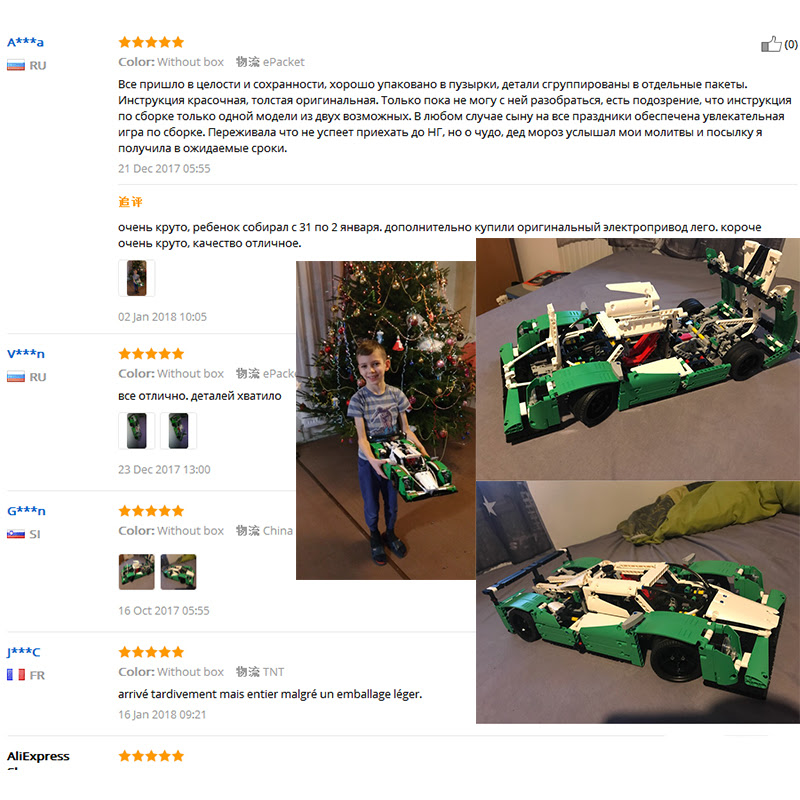Click G***n's five-star rating
Viewport: 800px width, 800px height.
[151, 511]
